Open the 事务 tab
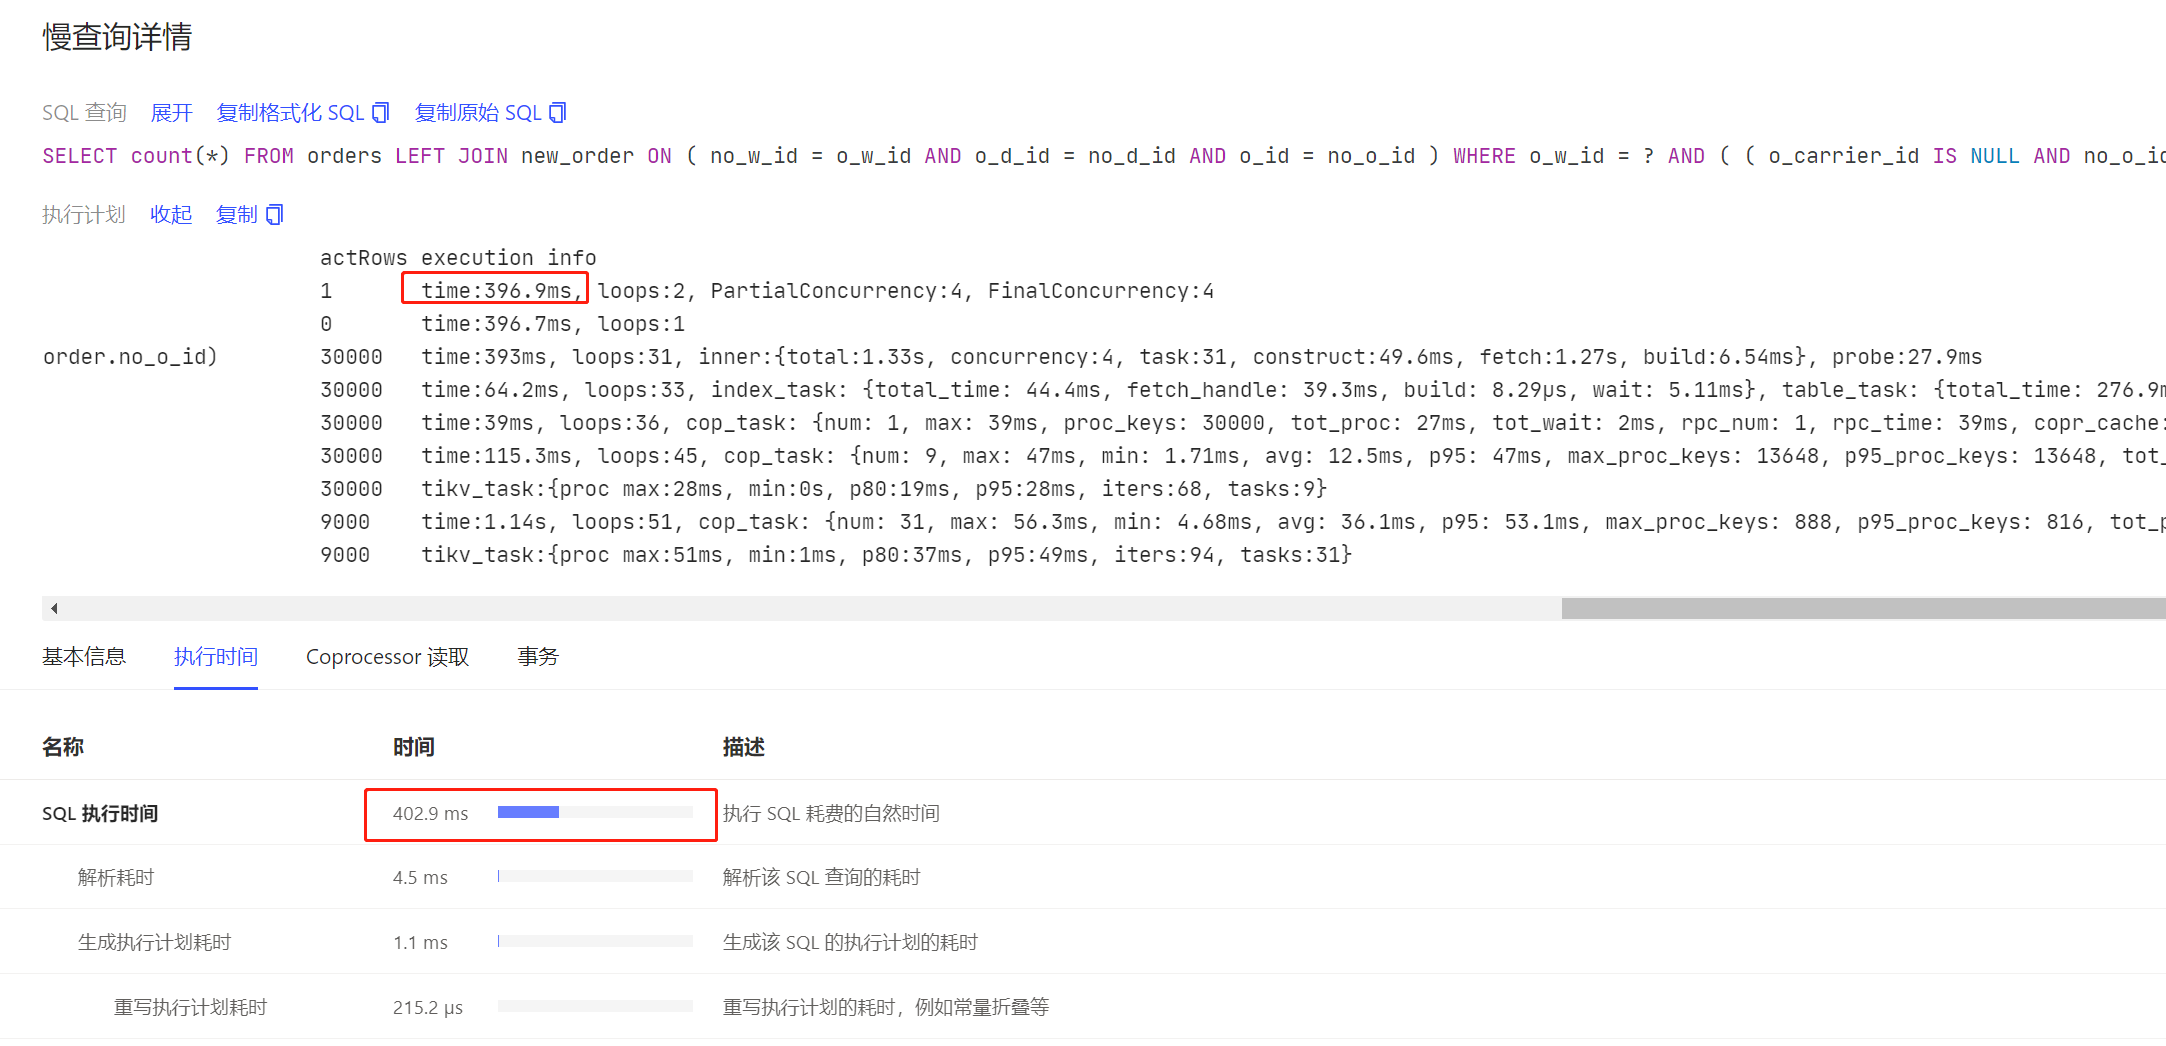2166x1046 pixels. pos(538,657)
